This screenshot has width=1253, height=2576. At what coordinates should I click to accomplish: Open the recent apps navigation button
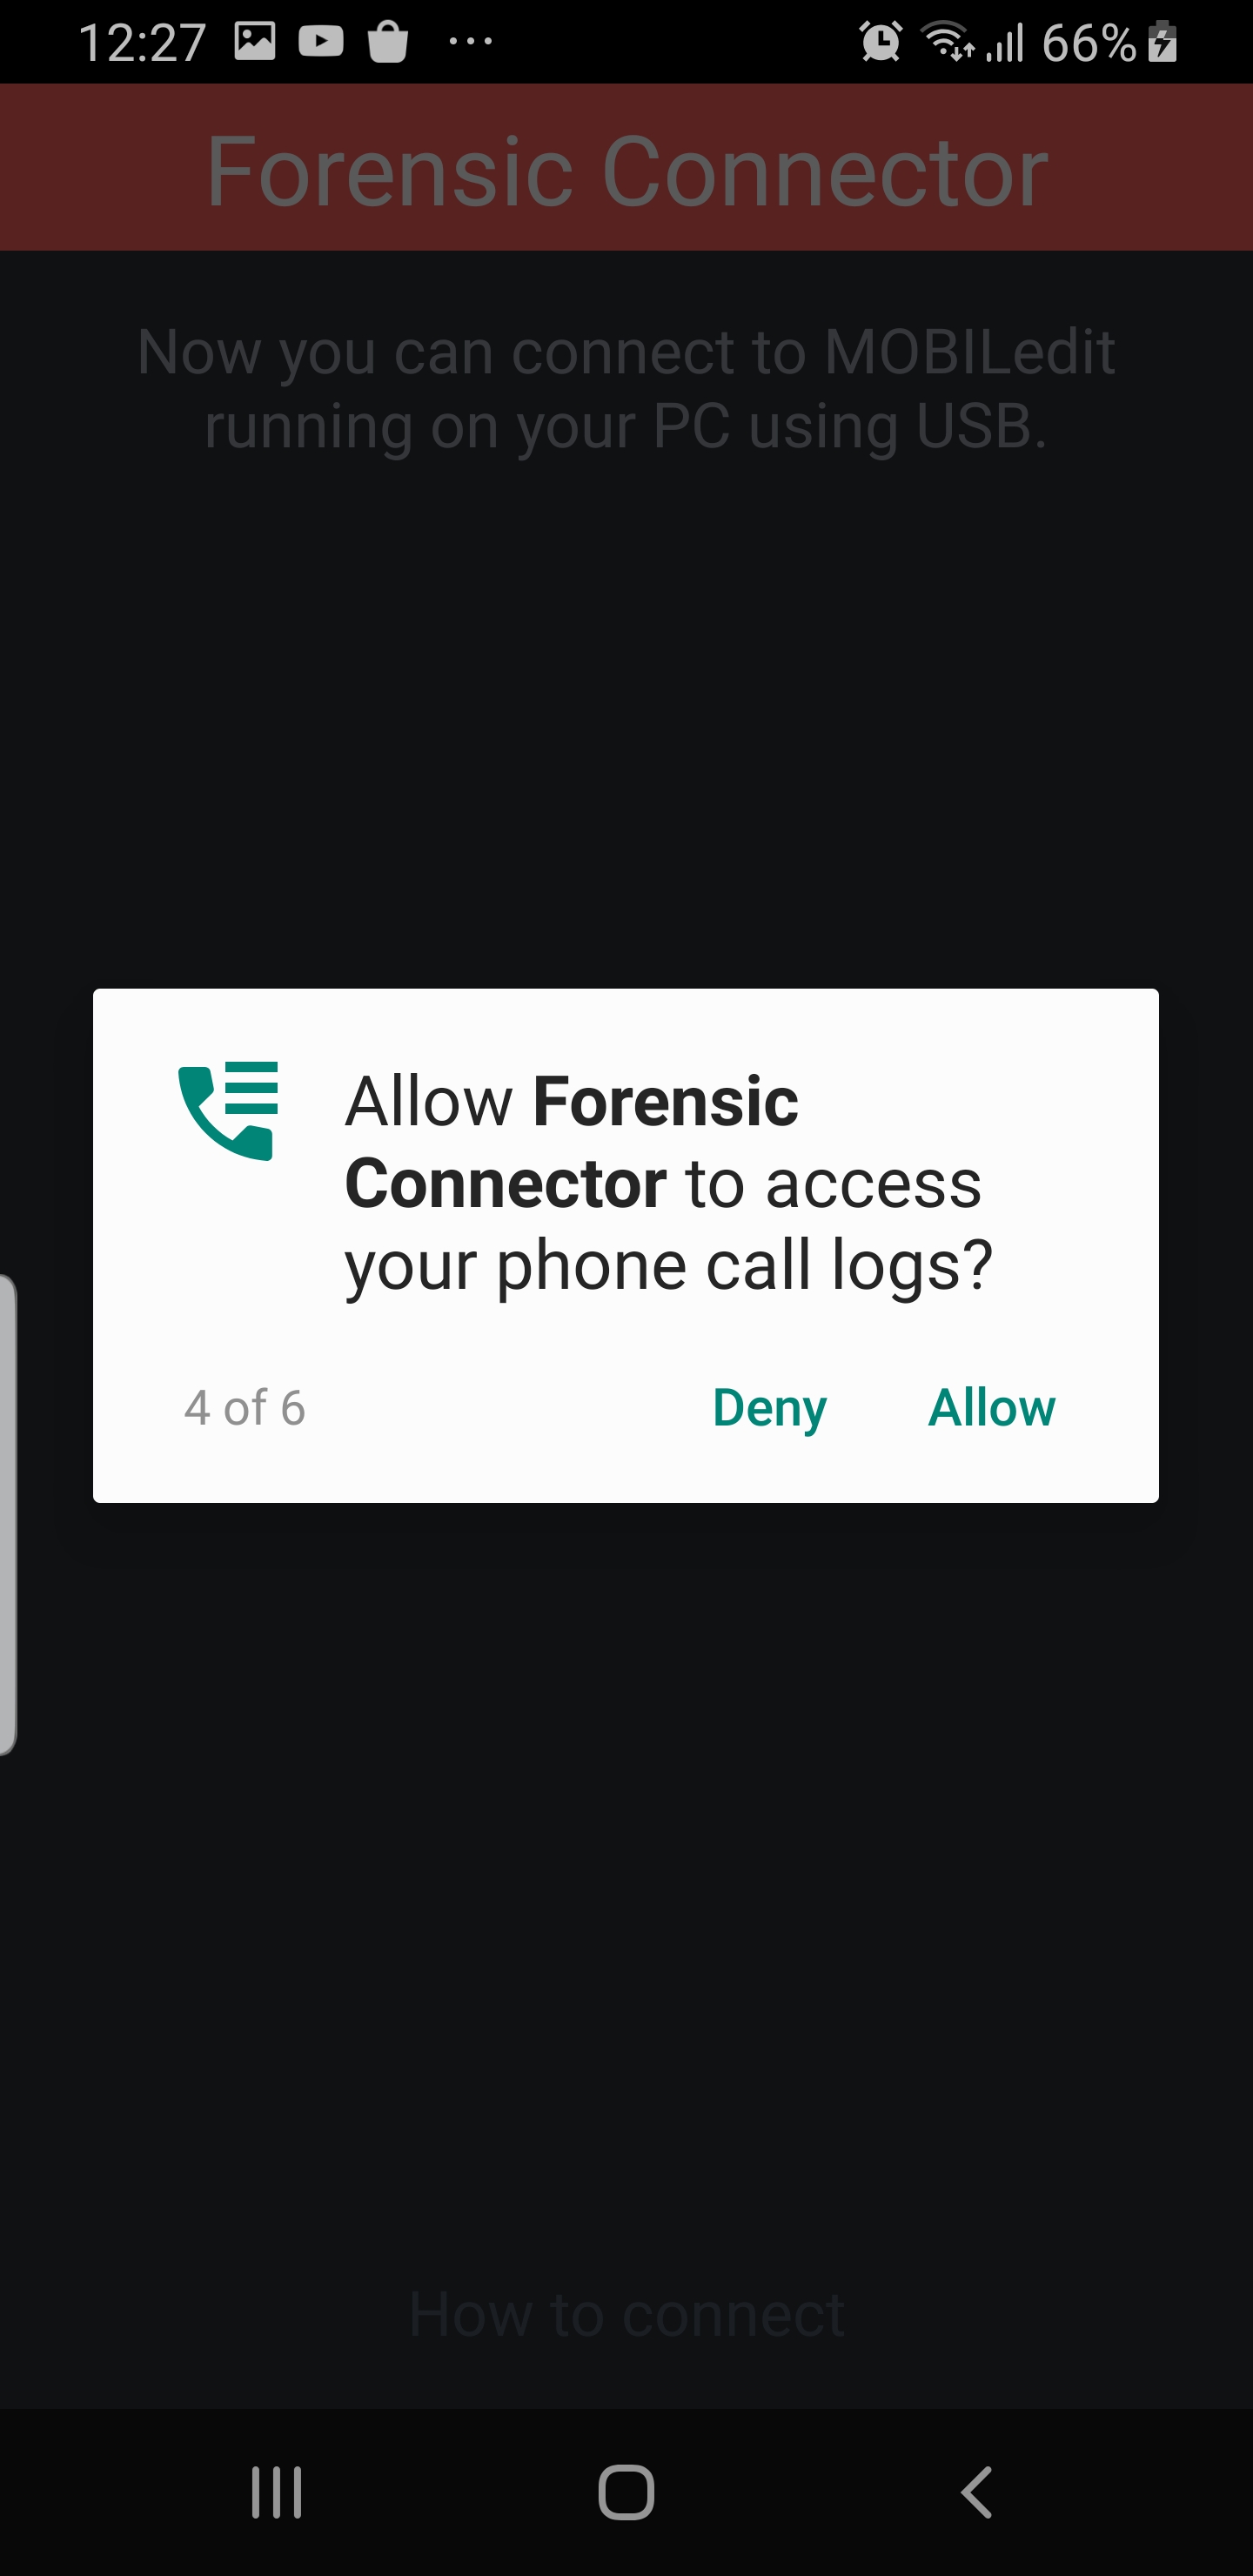tap(276, 2491)
